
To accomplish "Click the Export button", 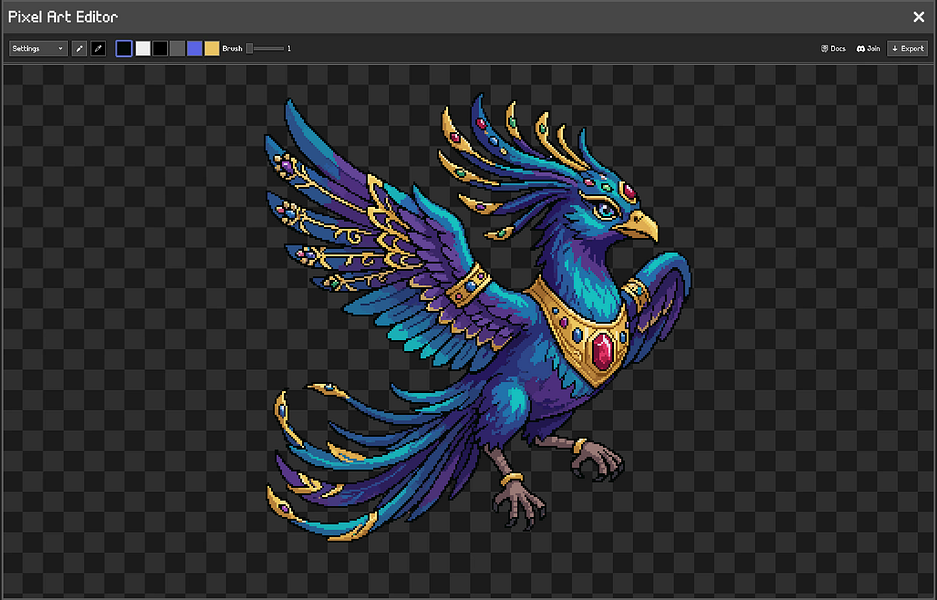I will (907, 48).
